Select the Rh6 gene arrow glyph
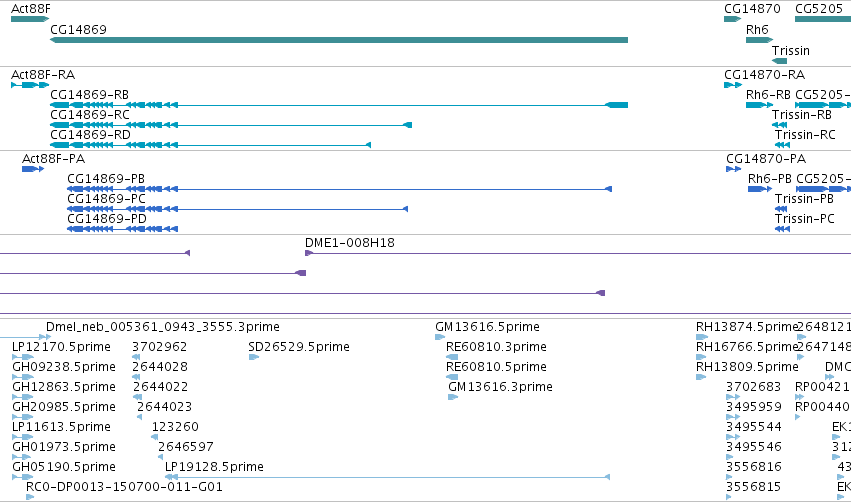This screenshot has height=502, width=851. [x=759, y=40]
